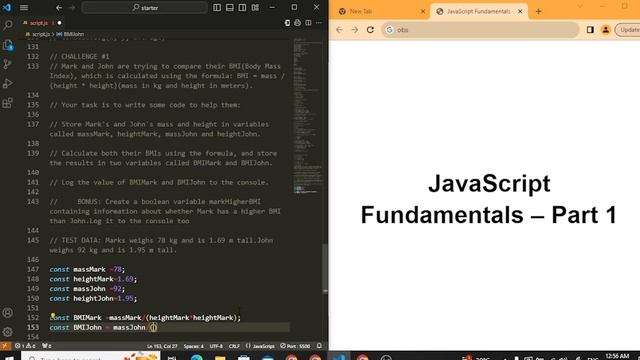The height and width of the screenshot is (360, 640).
Task: Split the editor to the right
Action: [308, 23]
